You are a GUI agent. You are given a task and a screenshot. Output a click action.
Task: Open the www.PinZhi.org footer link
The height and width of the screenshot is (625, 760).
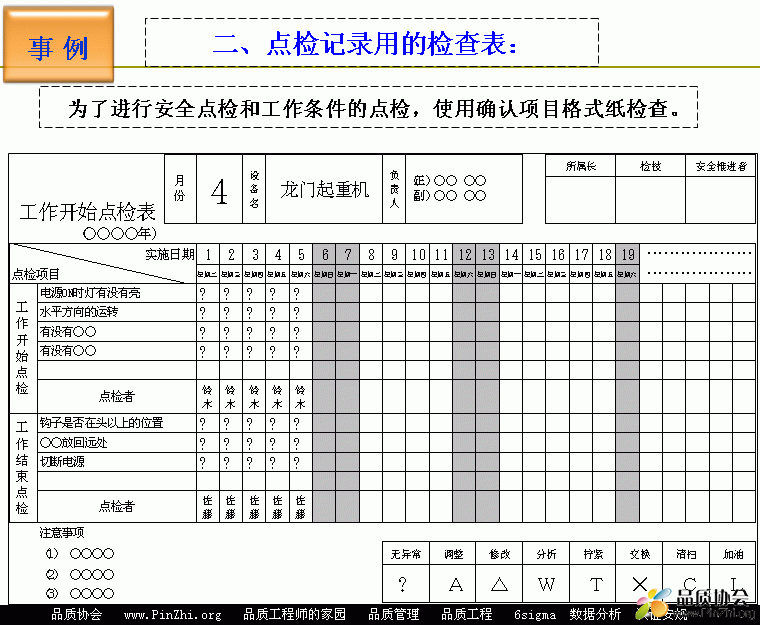point(172,615)
